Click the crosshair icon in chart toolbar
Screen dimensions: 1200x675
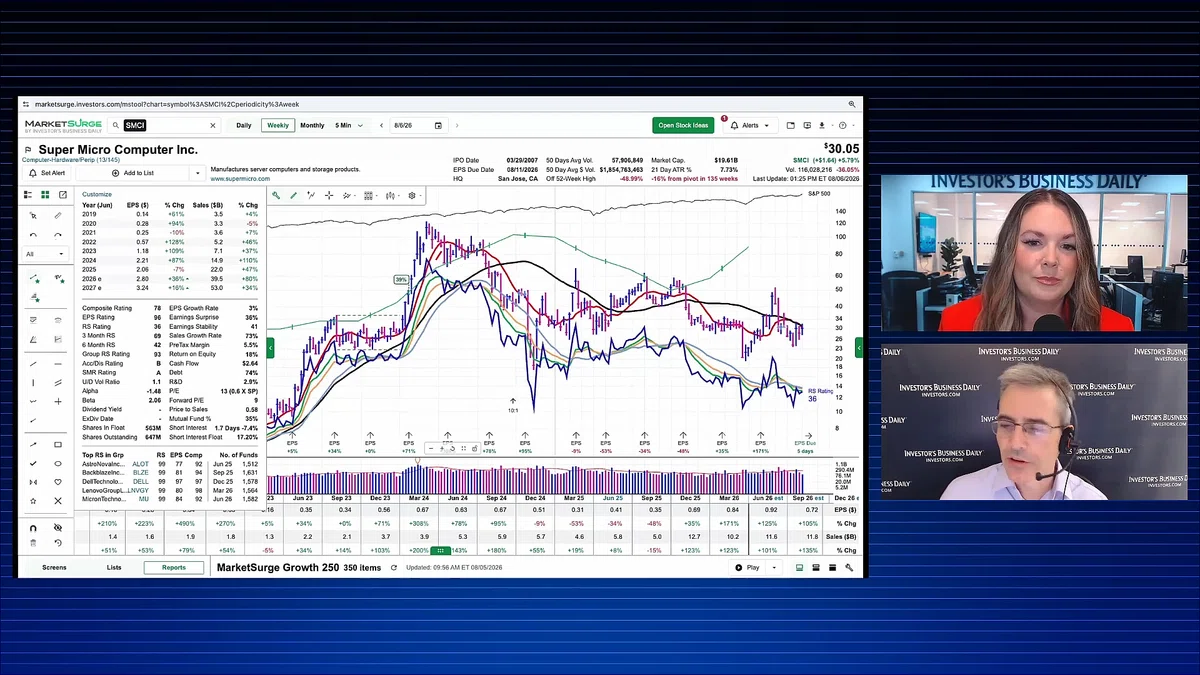329,196
